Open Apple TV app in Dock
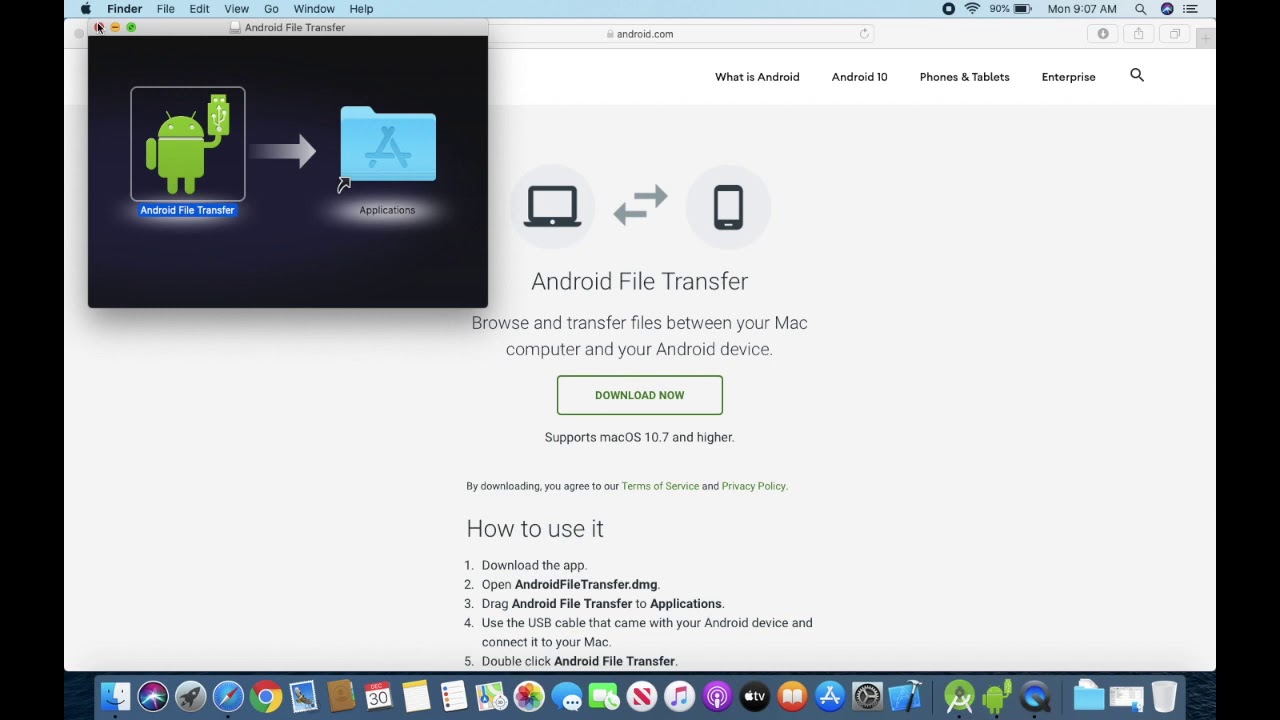 [755, 696]
